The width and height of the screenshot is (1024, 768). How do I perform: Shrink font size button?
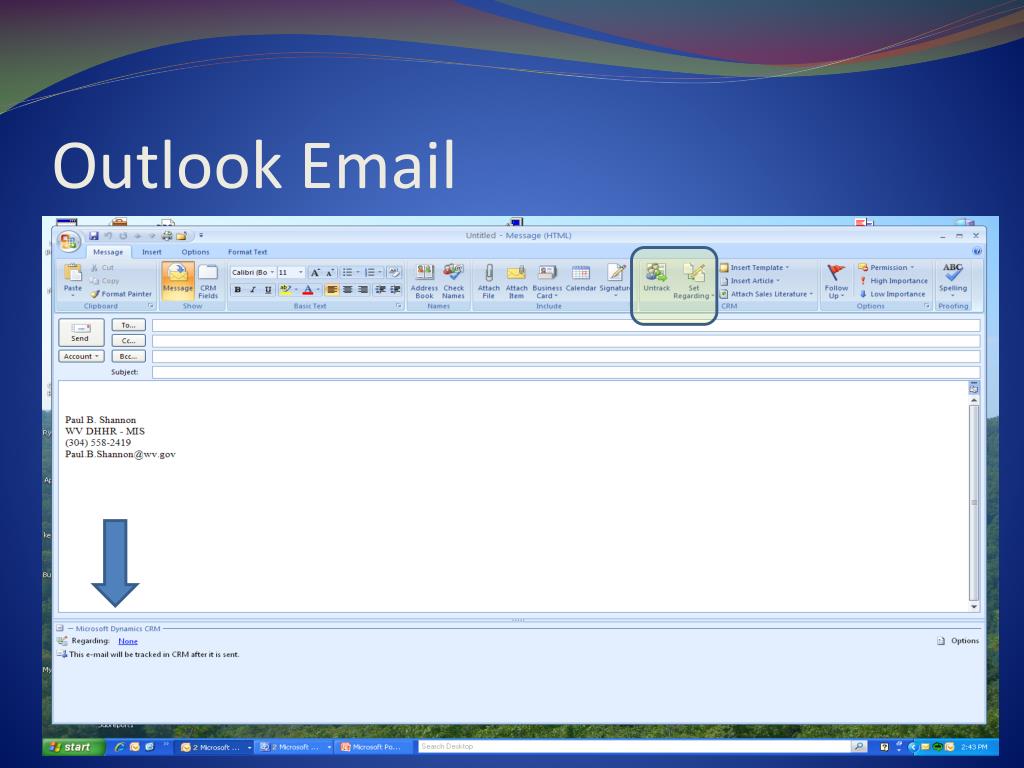[330, 272]
